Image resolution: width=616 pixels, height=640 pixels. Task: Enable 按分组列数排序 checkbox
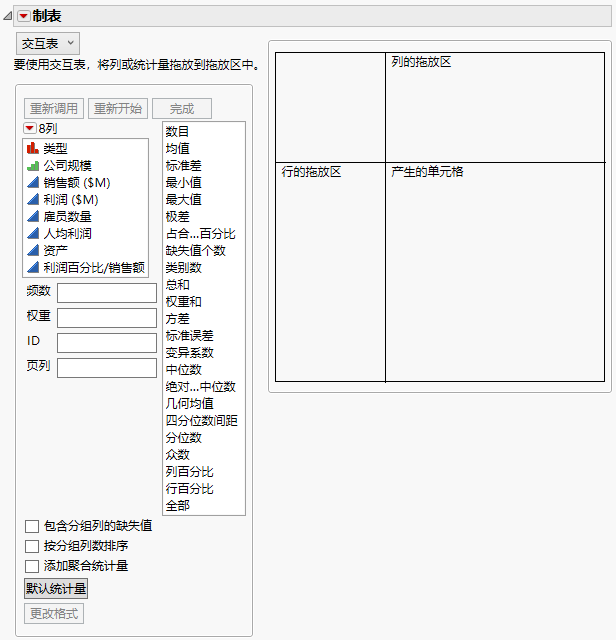coord(32,546)
